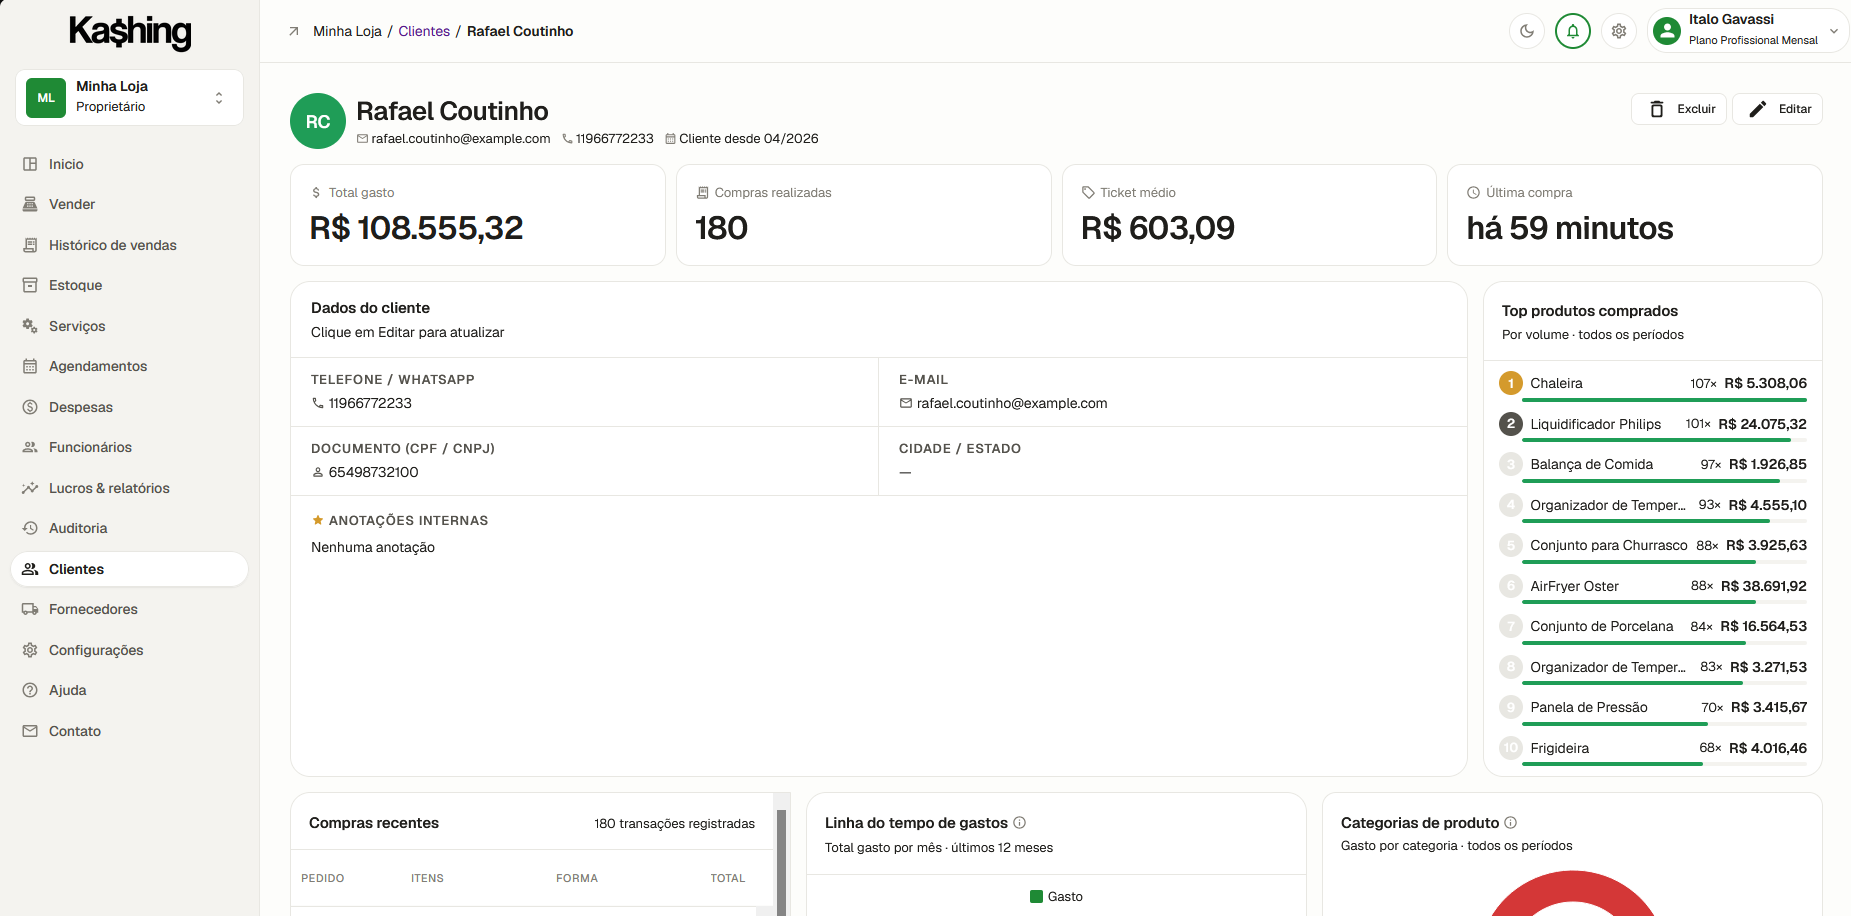Image resolution: width=1851 pixels, height=916 pixels.
Task: Click AirFryer Oster product row
Action: [1653, 587]
